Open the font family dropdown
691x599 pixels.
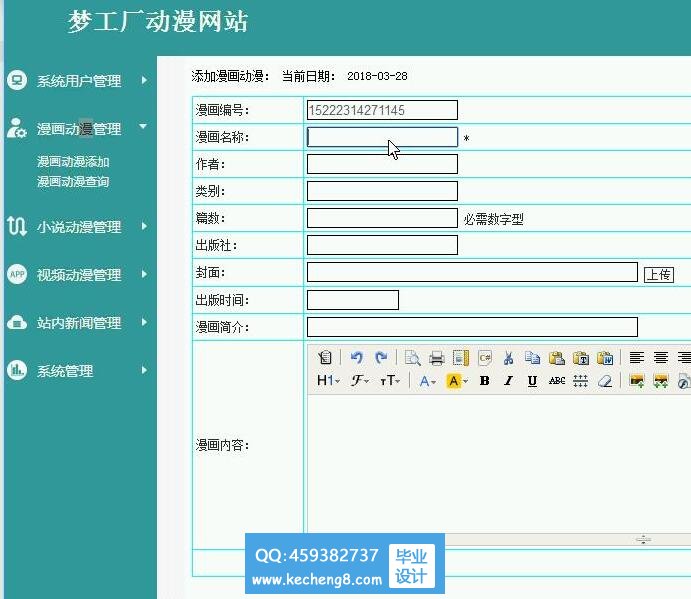(360, 381)
